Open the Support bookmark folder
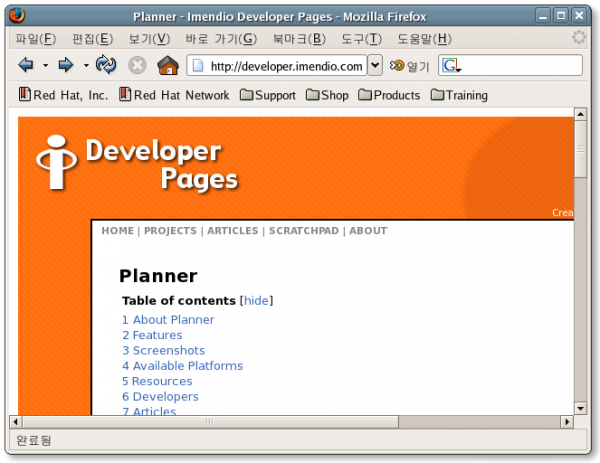 268,95
